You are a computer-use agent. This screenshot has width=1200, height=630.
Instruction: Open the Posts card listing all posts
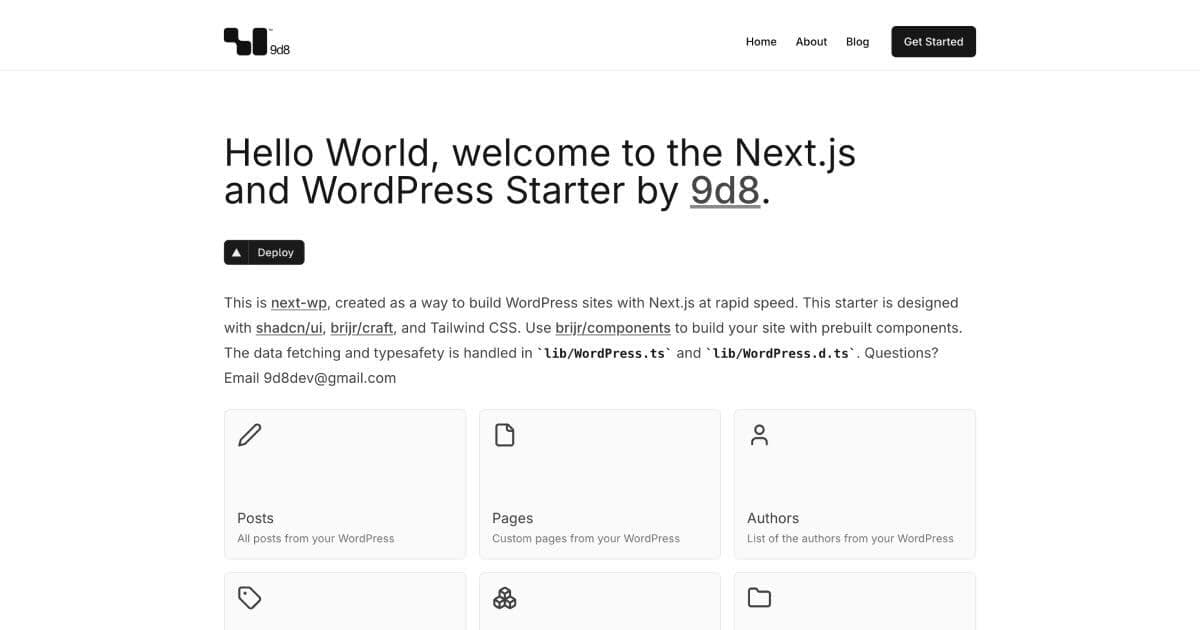(x=344, y=483)
